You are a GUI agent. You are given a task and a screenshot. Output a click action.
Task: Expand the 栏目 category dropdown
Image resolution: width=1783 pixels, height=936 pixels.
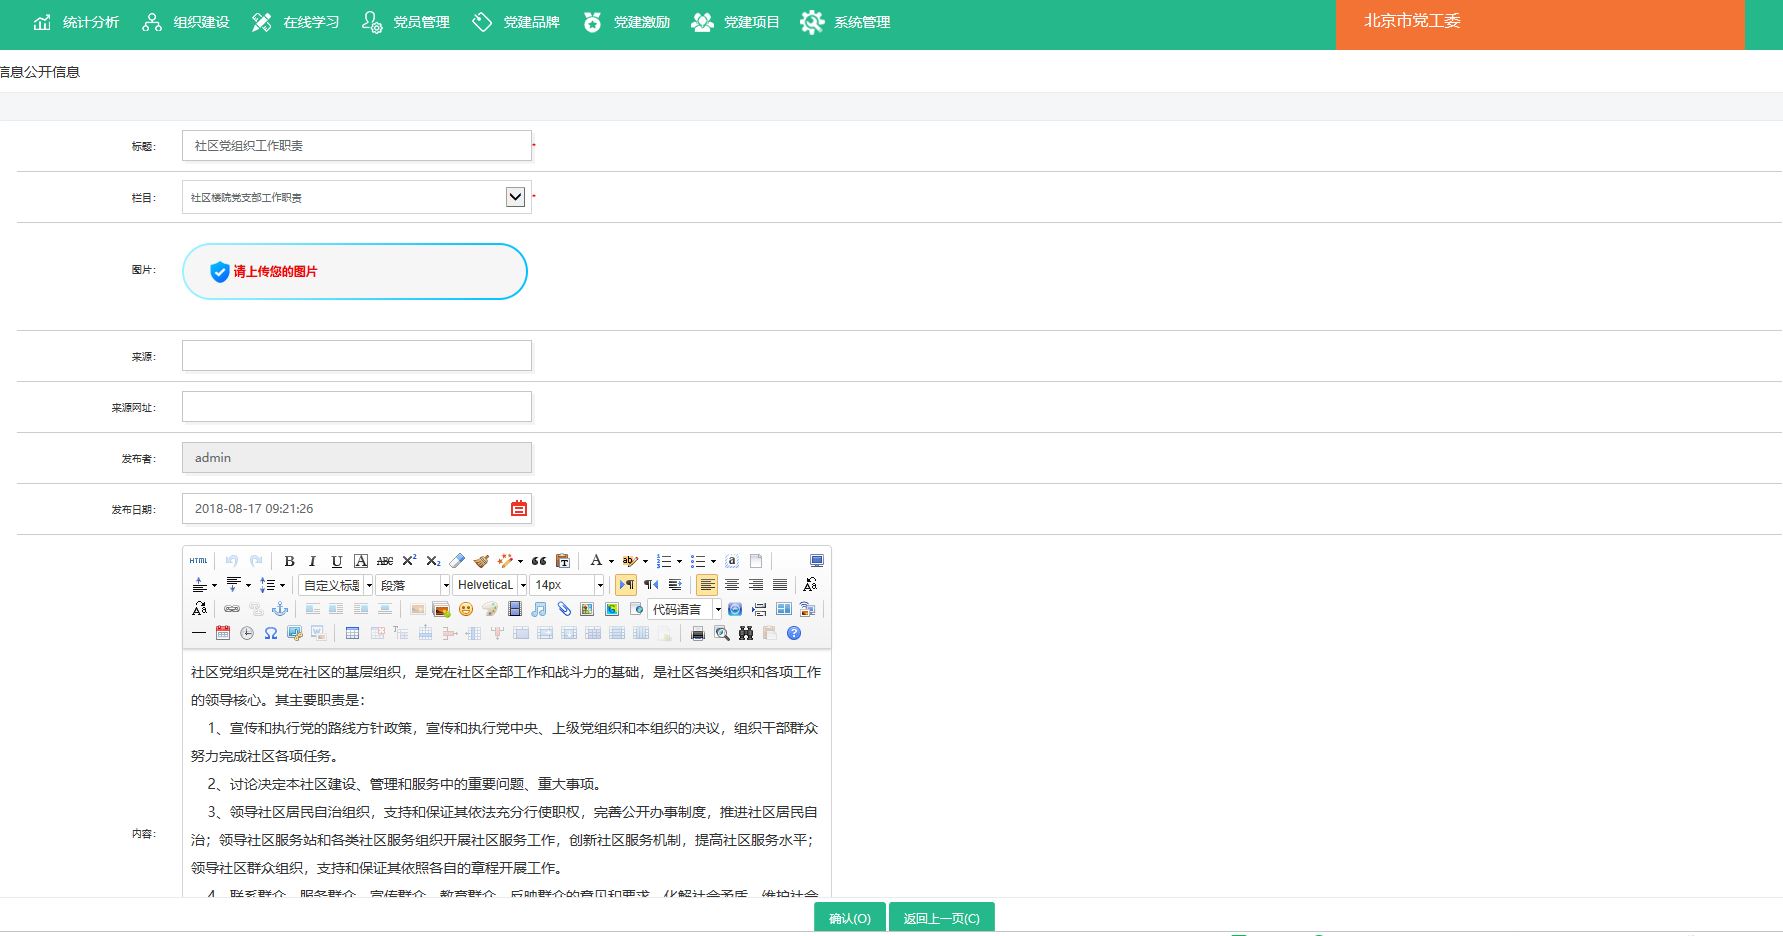click(x=515, y=197)
